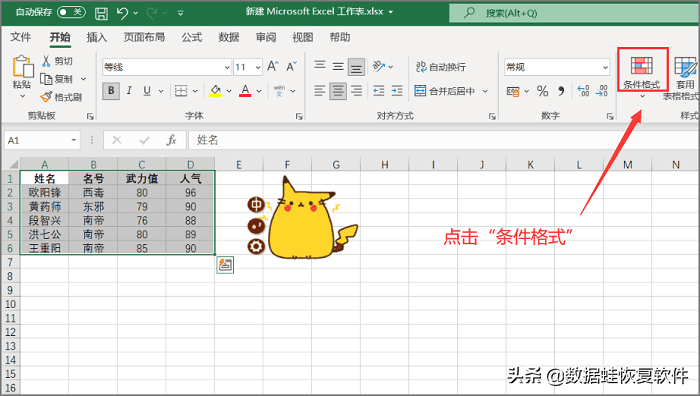Click the accounting number format icon
Image resolution: width=700 pixels, height=396 pixels.
[513, 92]
